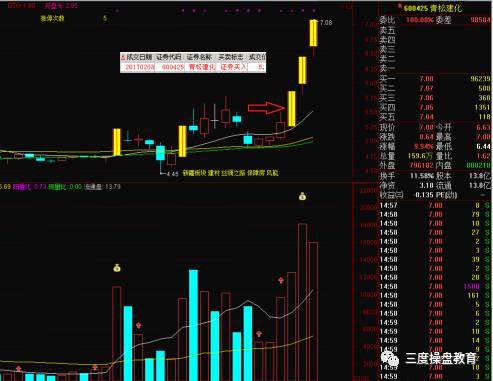Image resolution: width=493 pixels, height=381 pixels.
Task: Click the purple 1500 trade in tick list
Action: click(471, 286)
